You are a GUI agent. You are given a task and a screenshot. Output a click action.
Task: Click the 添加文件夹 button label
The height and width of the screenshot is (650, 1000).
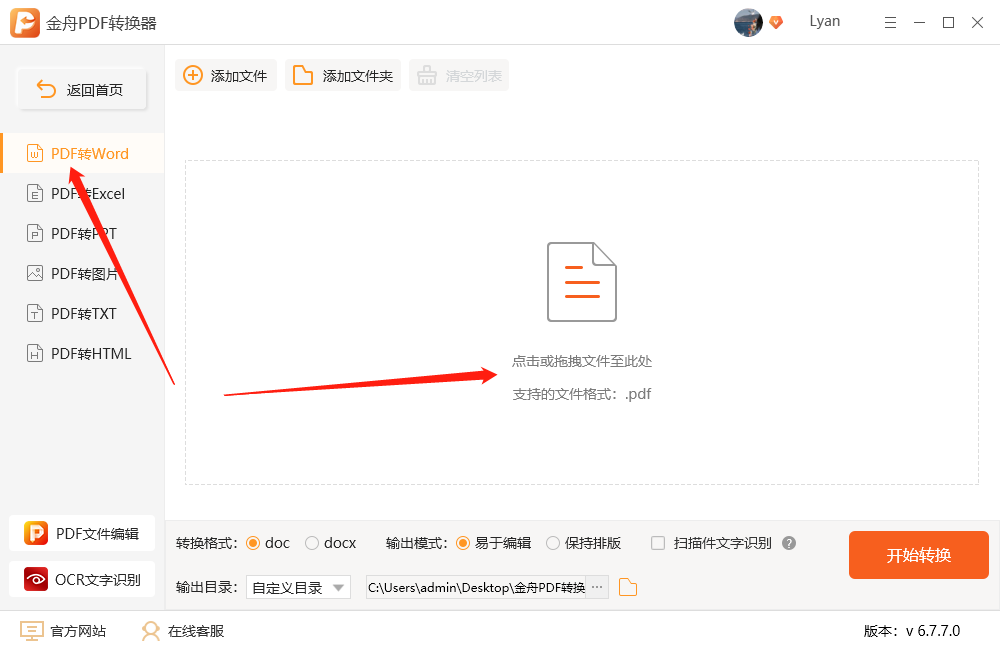click(357, 76)
